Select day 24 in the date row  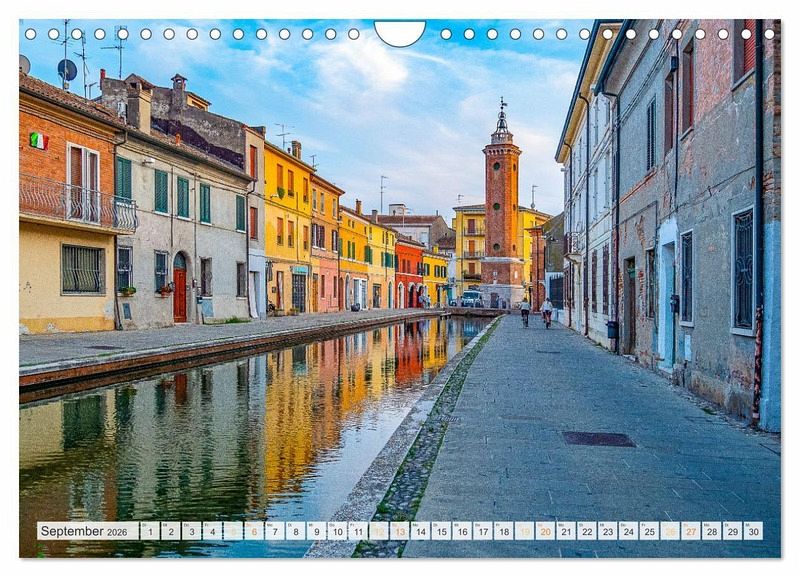click(628, 531)
